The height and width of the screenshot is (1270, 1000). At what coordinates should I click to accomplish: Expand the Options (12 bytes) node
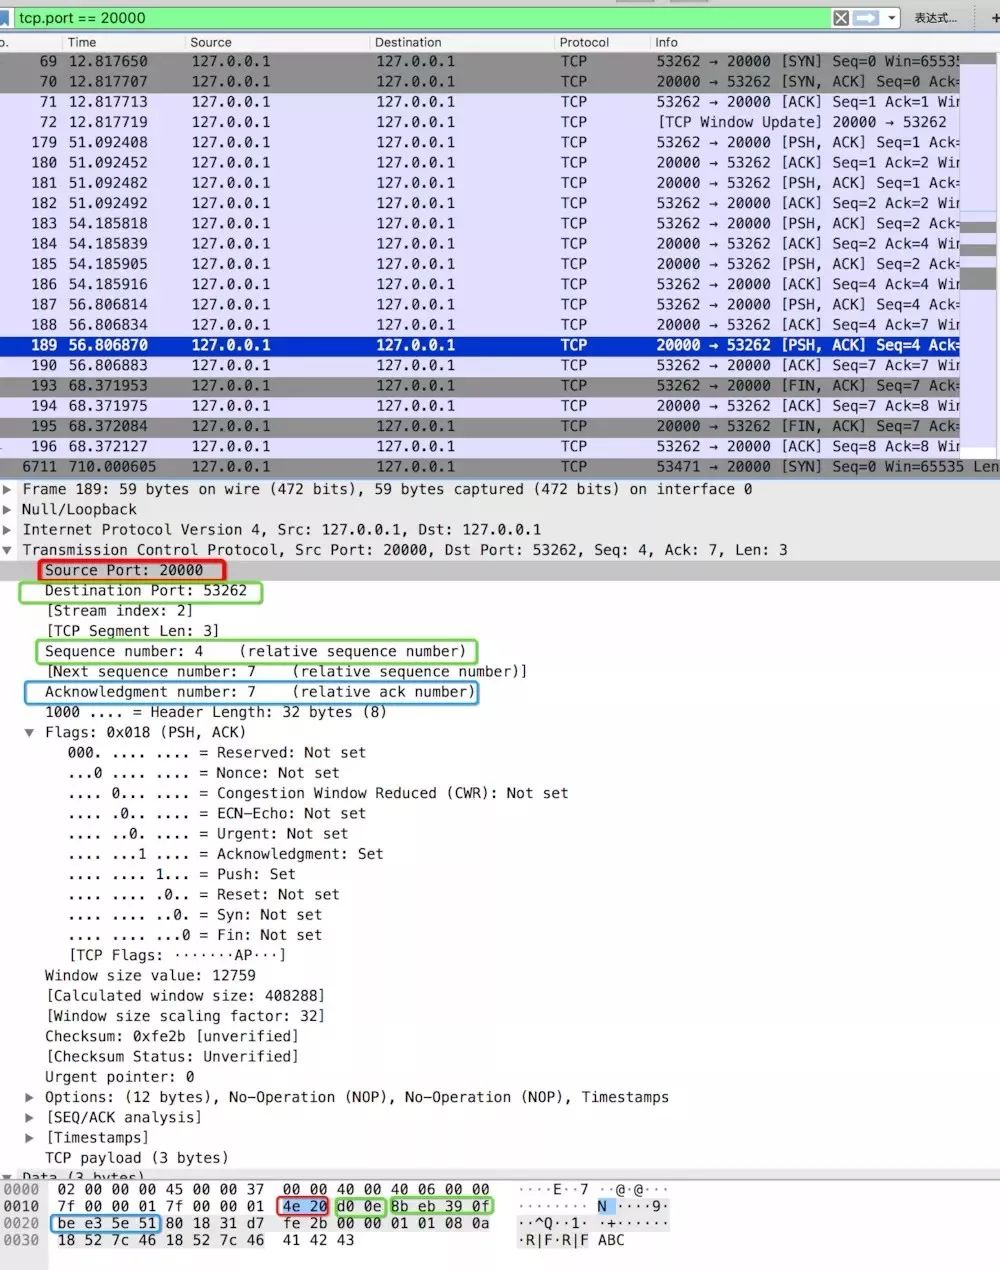30,1097
